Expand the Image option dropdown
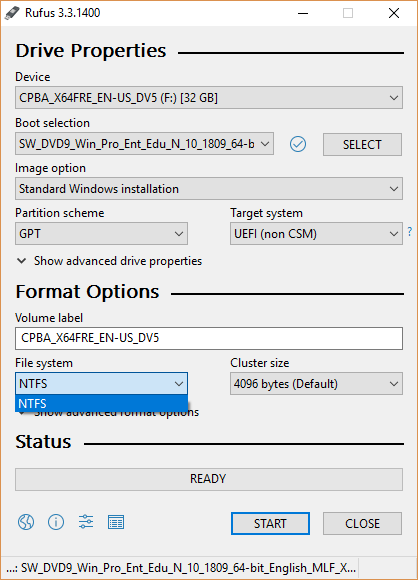The image size is (418, 580). pyautogui.click(x=209, y=189)
